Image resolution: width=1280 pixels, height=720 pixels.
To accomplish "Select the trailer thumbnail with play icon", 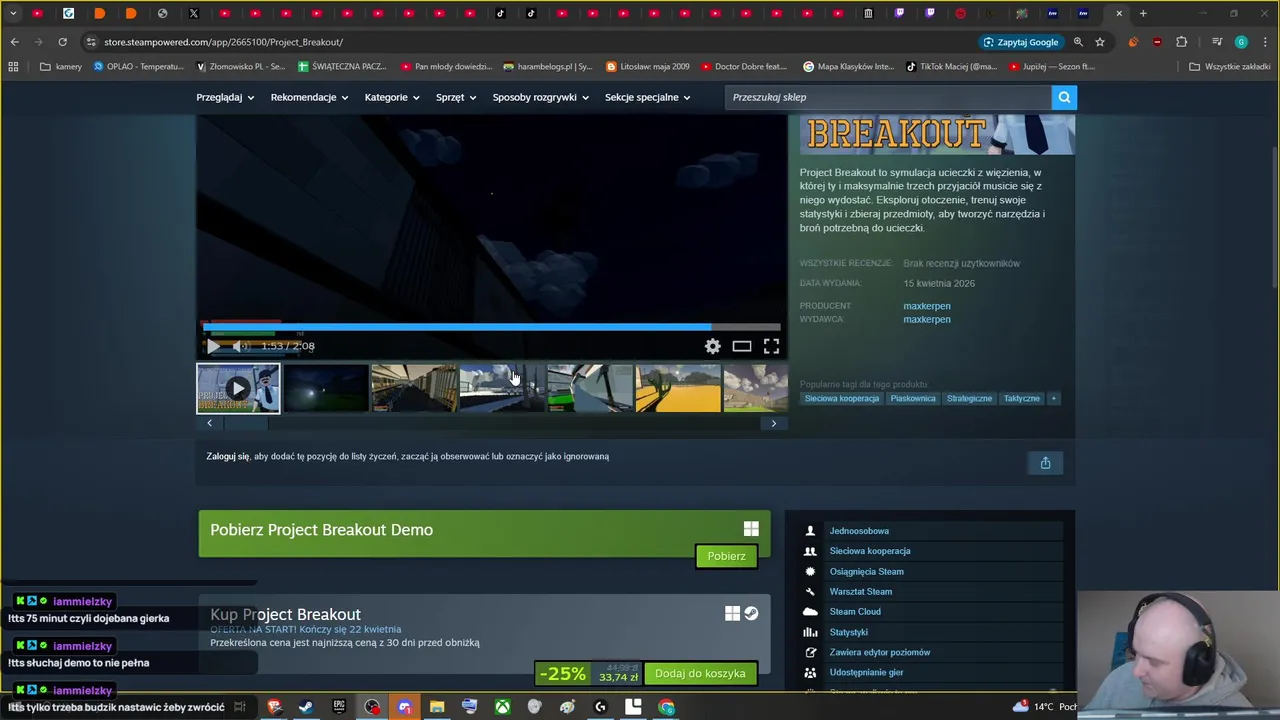I will (x=238, y=388).
